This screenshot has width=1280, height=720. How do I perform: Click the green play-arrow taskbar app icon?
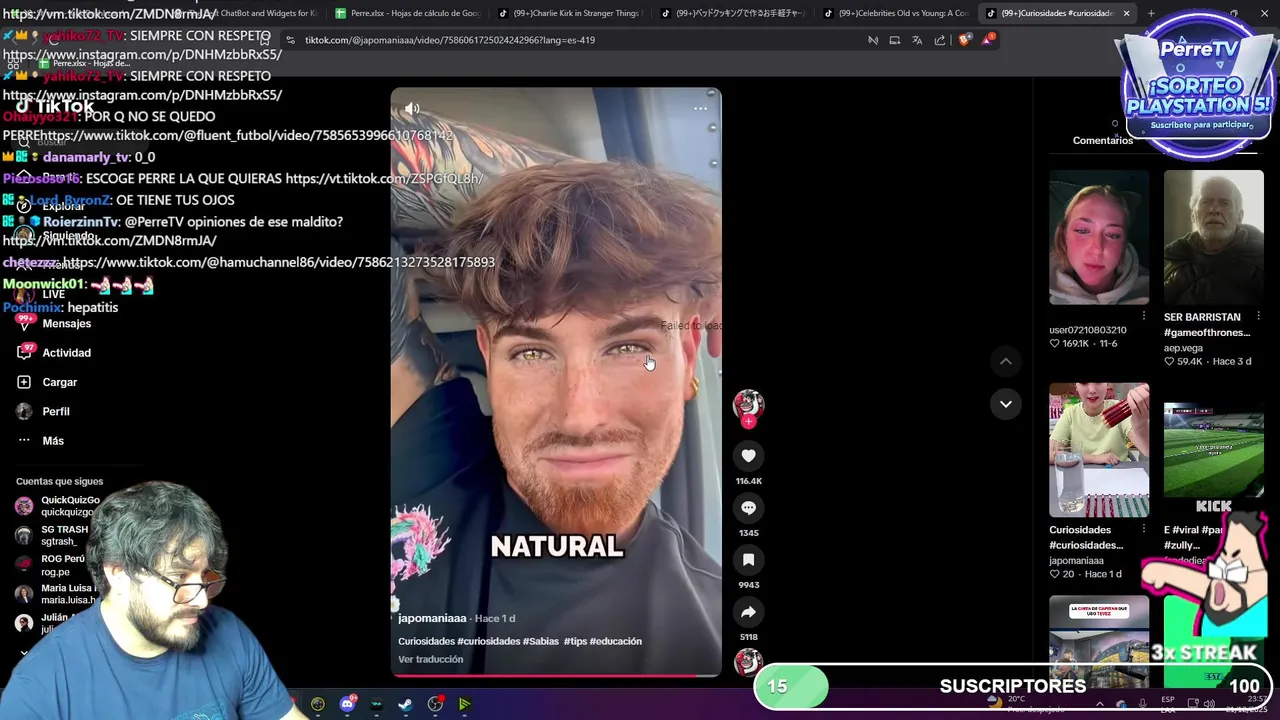coord(464,704)
